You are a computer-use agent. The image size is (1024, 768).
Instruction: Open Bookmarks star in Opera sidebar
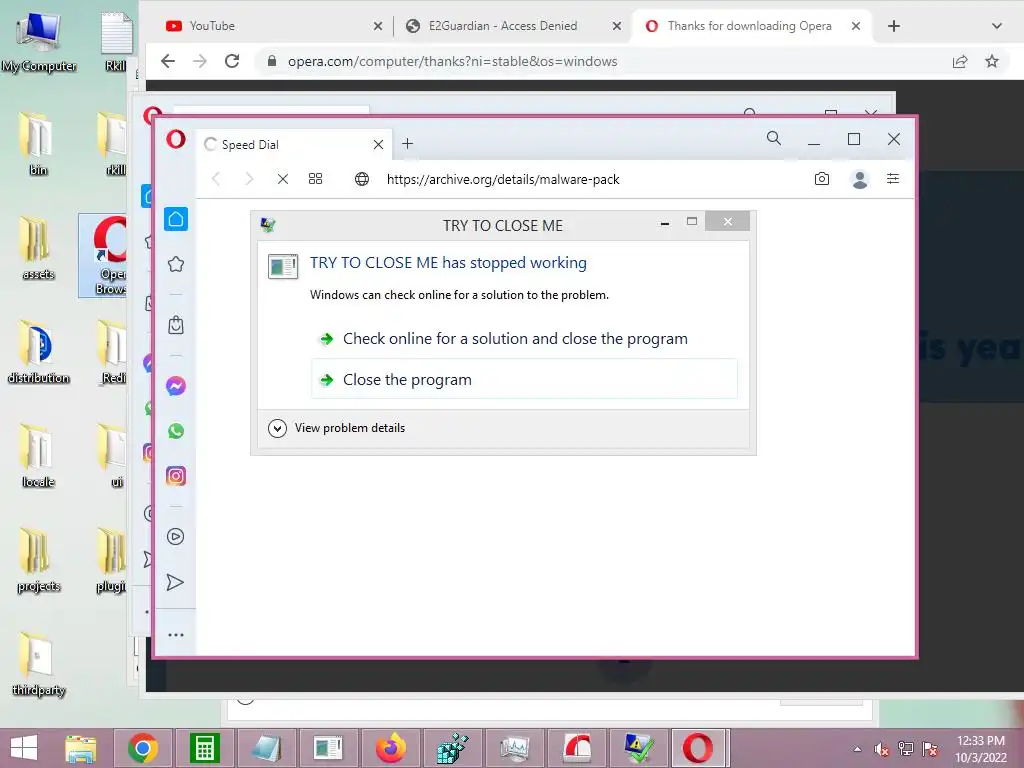176,264
